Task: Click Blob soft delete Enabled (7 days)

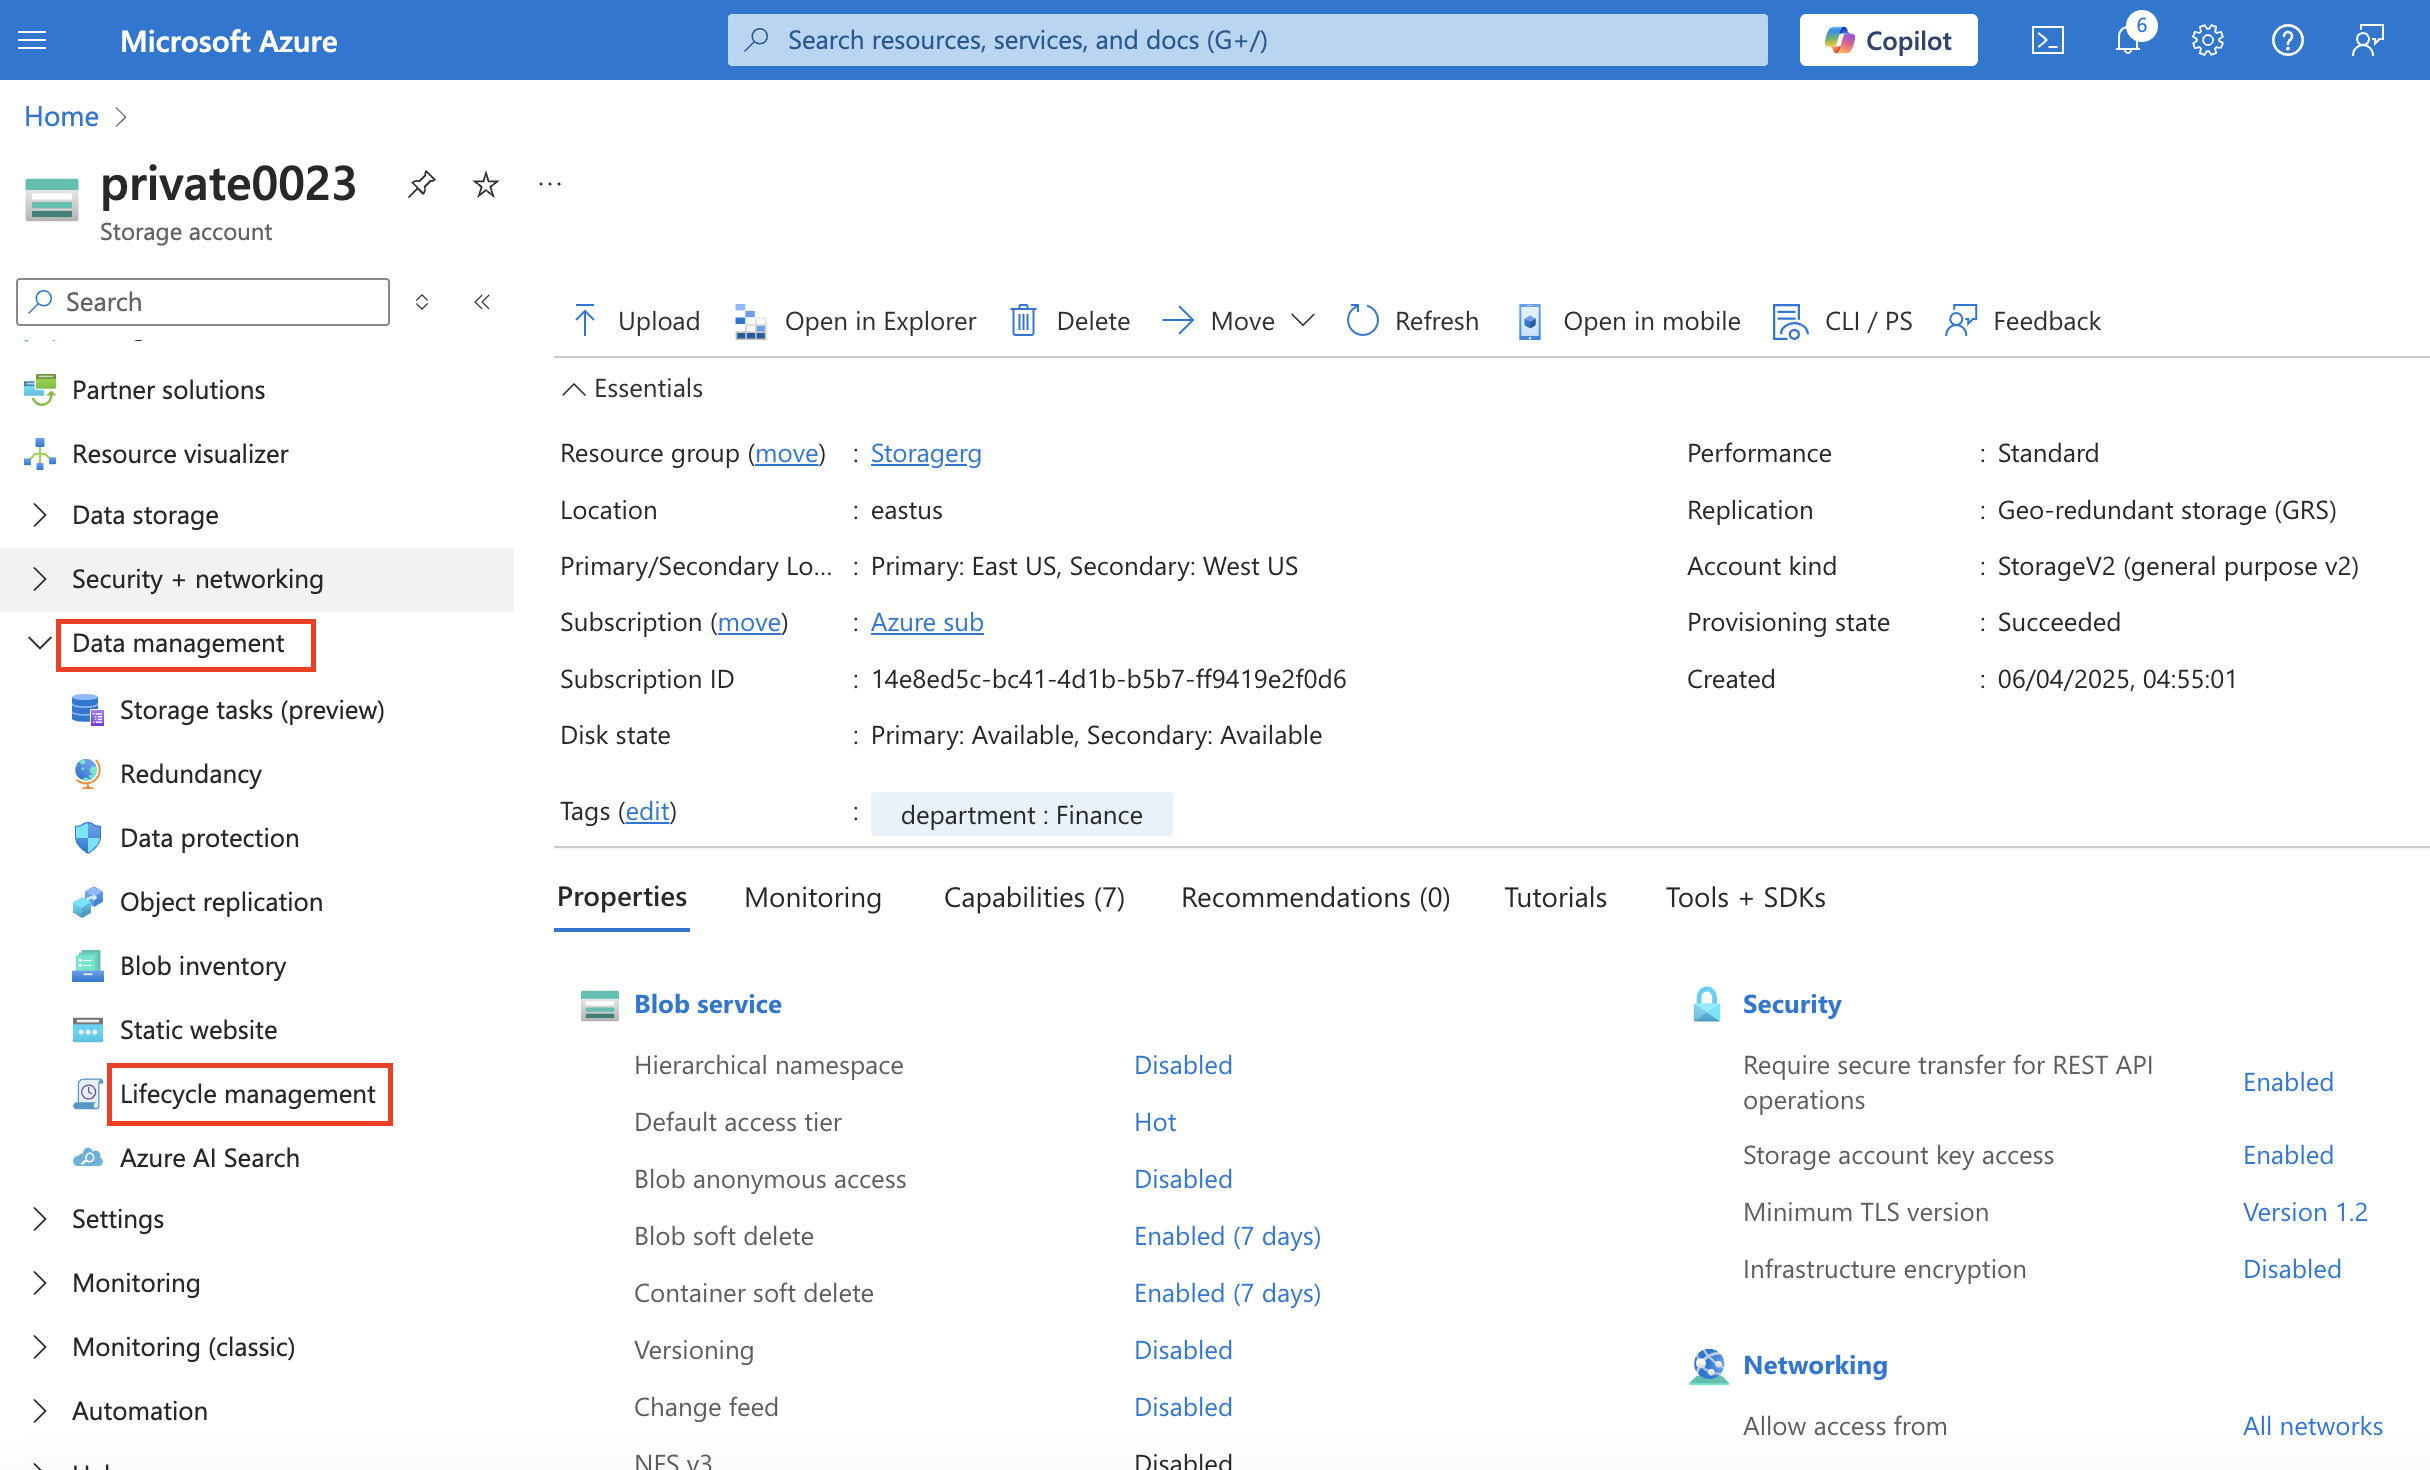Action: (1227, 1236)
